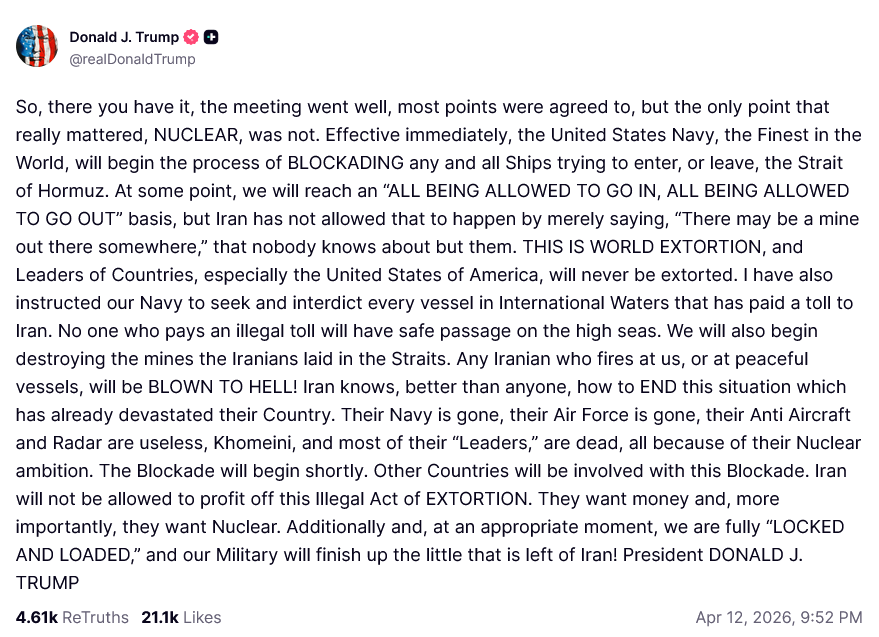Click the verified checkmark badge beside Donald J. Trump

click(x=191, y=37)
